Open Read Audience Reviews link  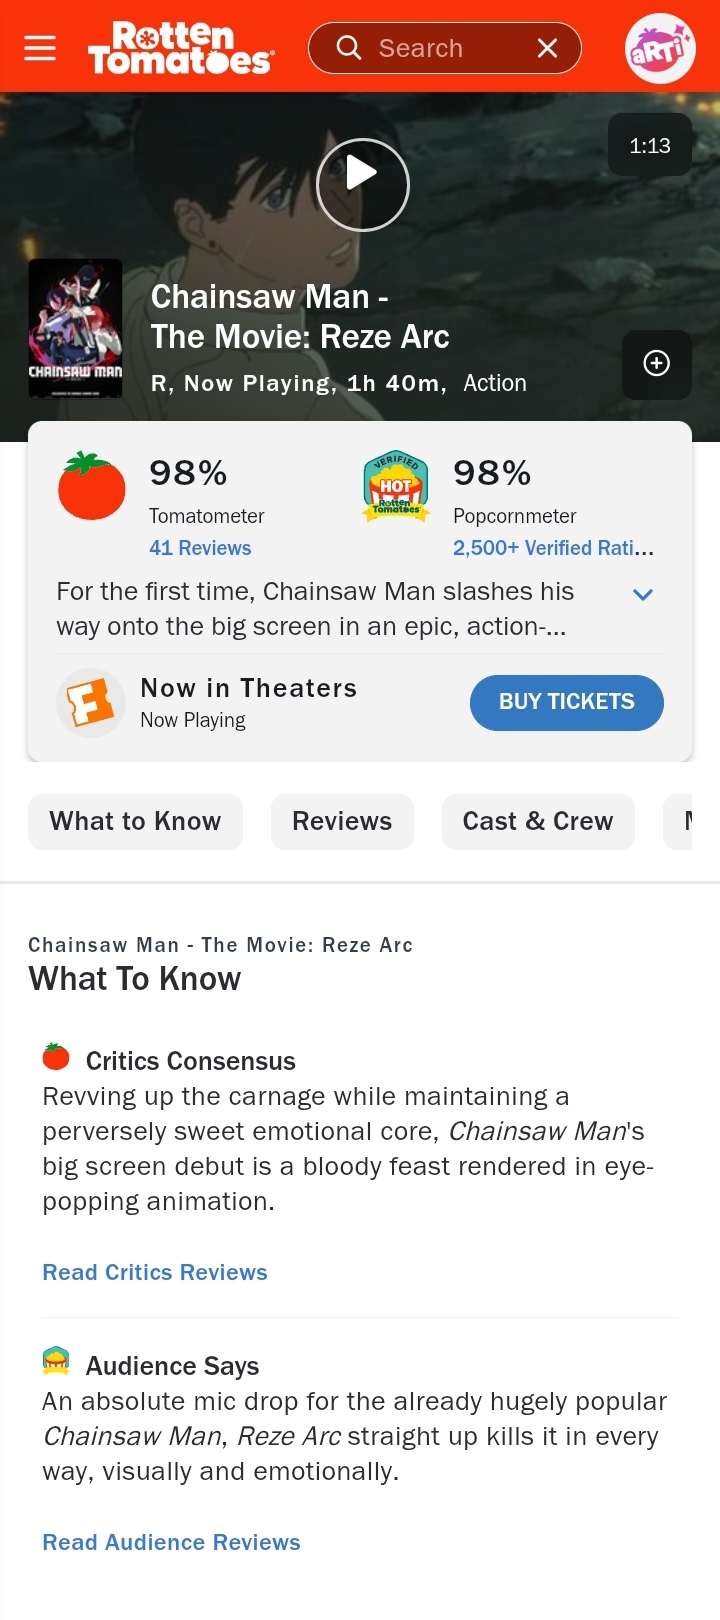(x=171, y=1542)
